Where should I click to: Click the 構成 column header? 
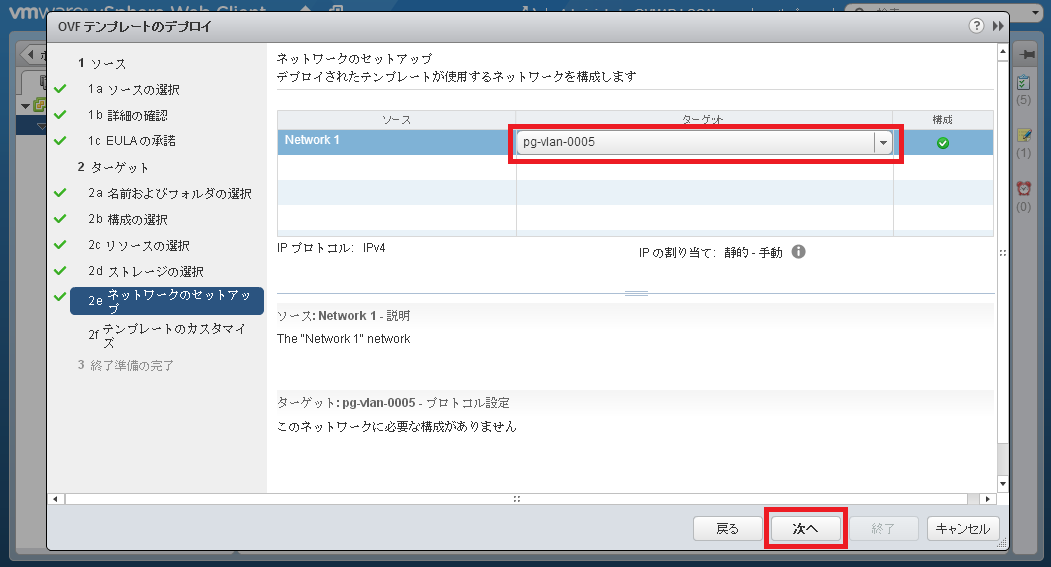(x=942, y=119)
